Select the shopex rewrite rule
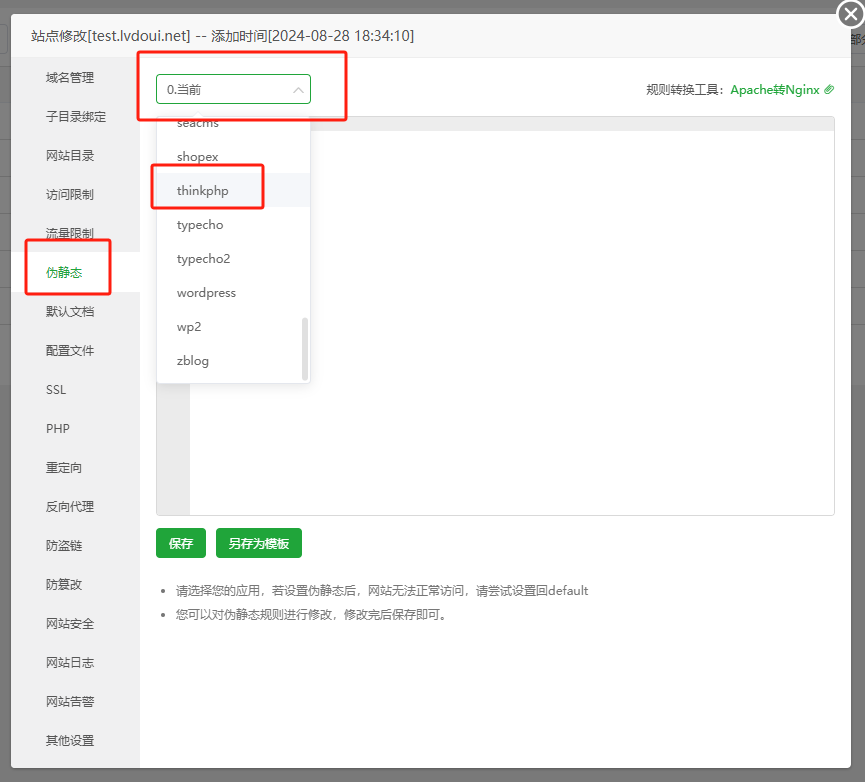865x782 pixels. pos(197,156)
